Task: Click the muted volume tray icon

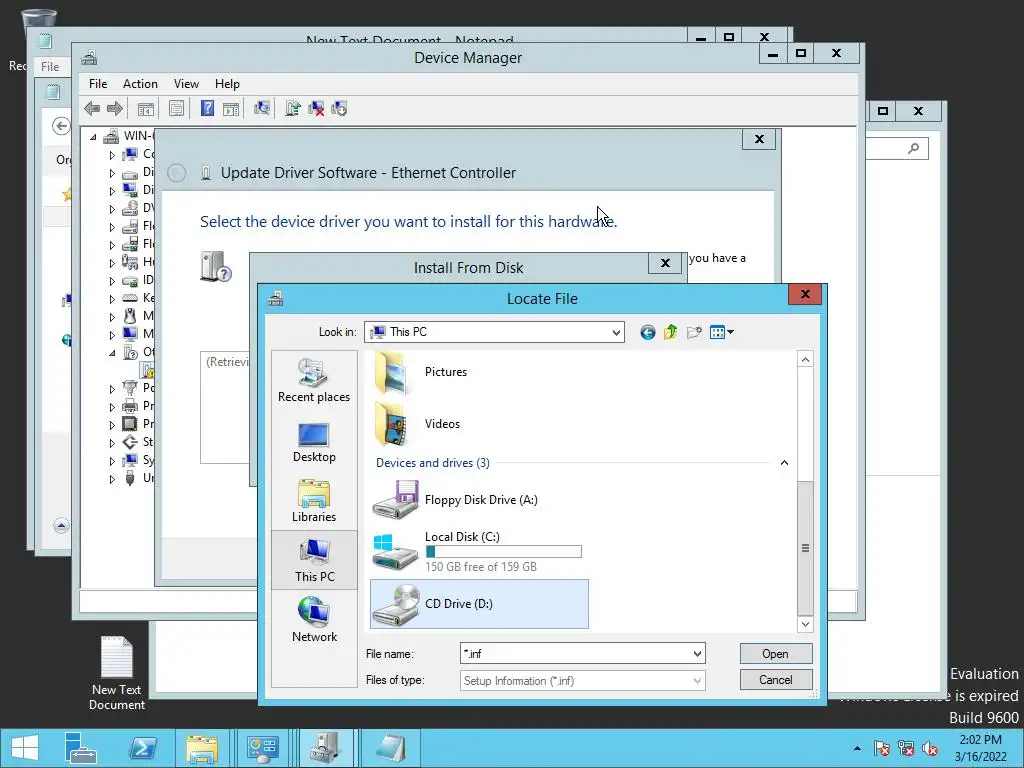Action: point(929,748)
